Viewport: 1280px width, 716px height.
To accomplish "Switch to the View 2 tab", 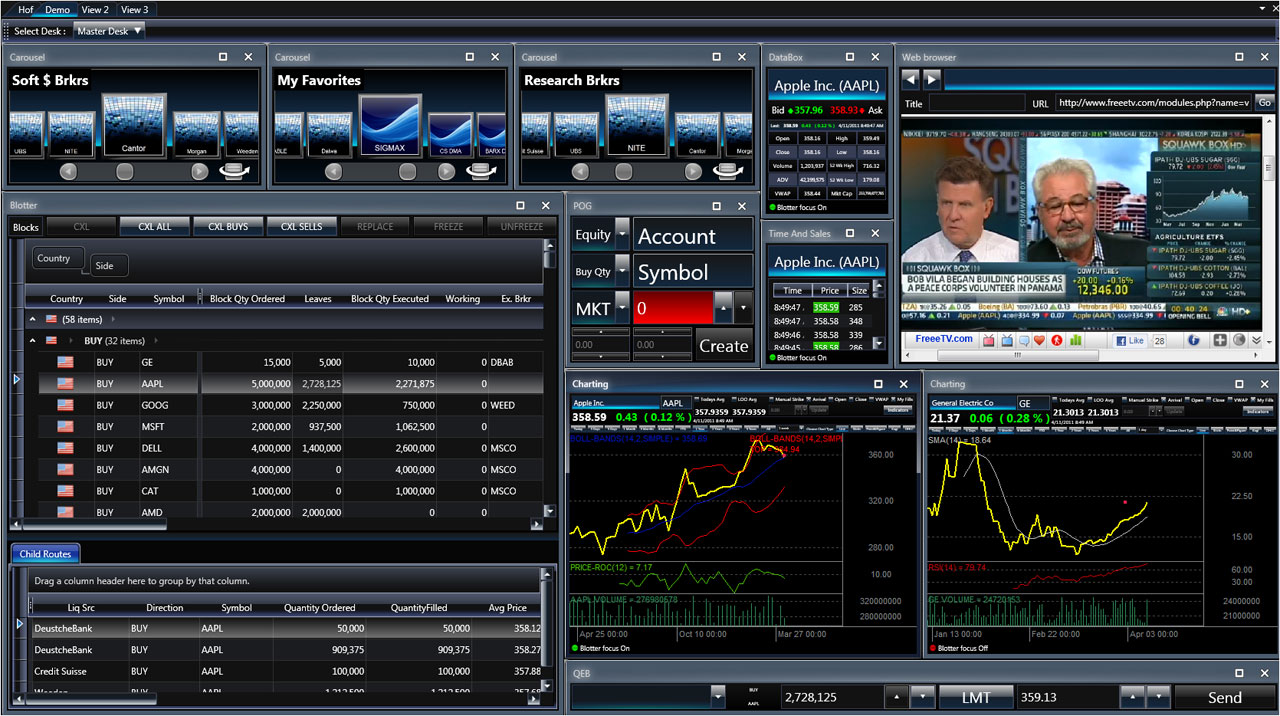I will (95, 9).
